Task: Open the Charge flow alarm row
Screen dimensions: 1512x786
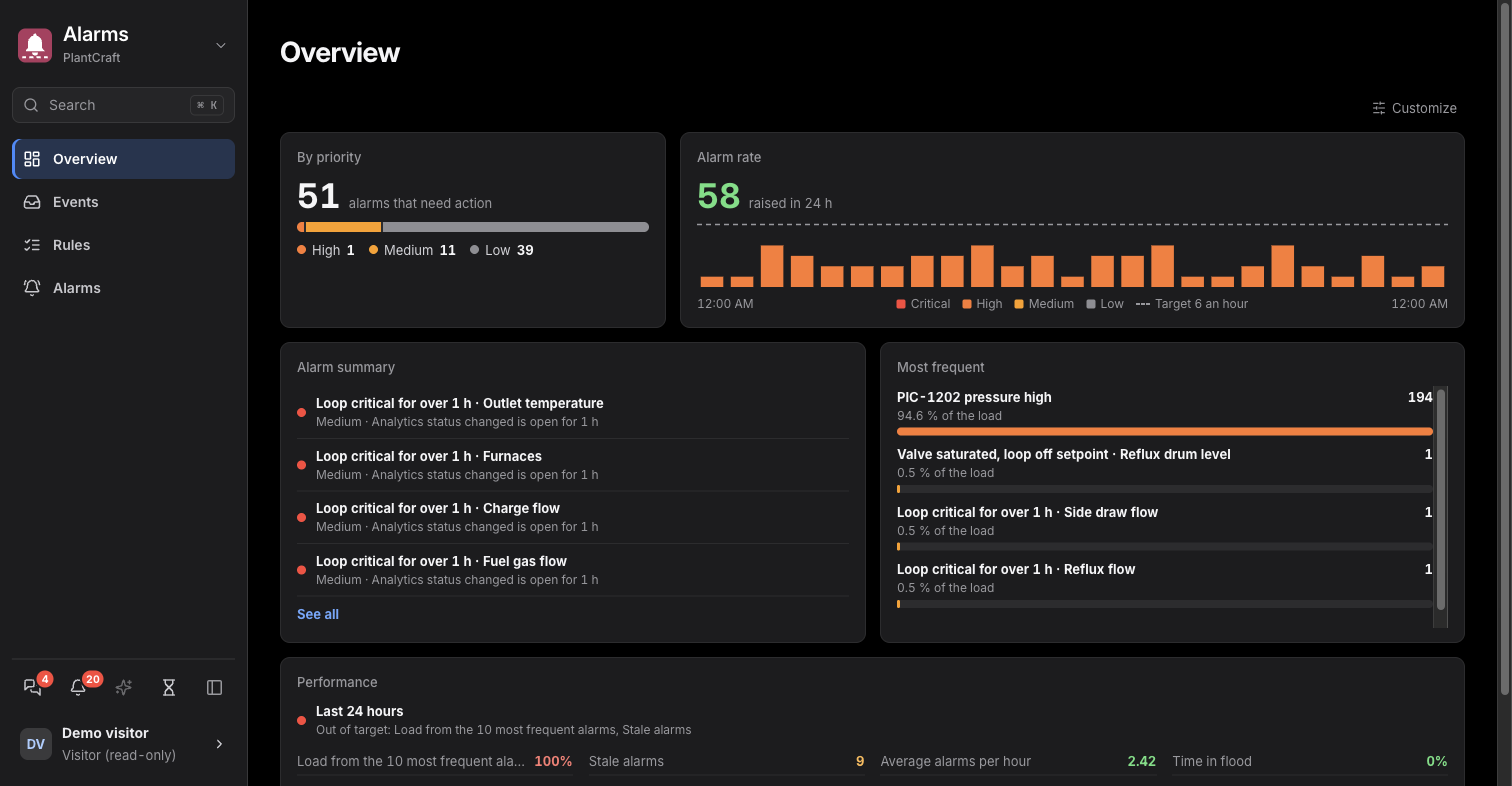Action: pos(572,517)
